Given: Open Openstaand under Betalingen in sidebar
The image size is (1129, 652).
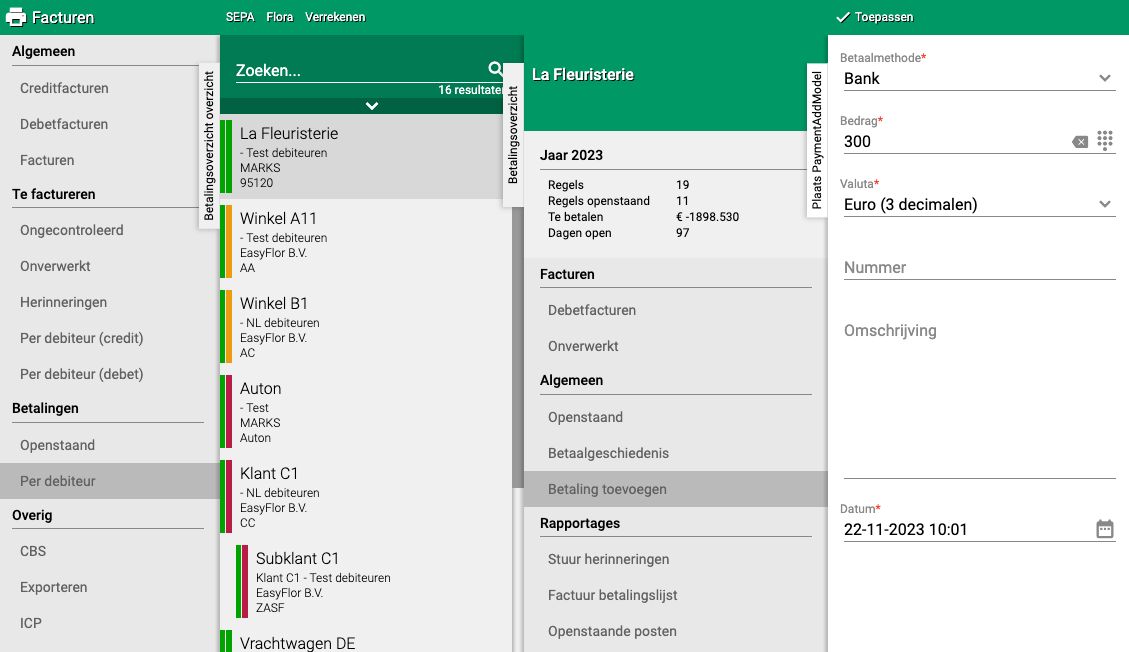Looking at the screenshot, I should (x=109, y=445).
